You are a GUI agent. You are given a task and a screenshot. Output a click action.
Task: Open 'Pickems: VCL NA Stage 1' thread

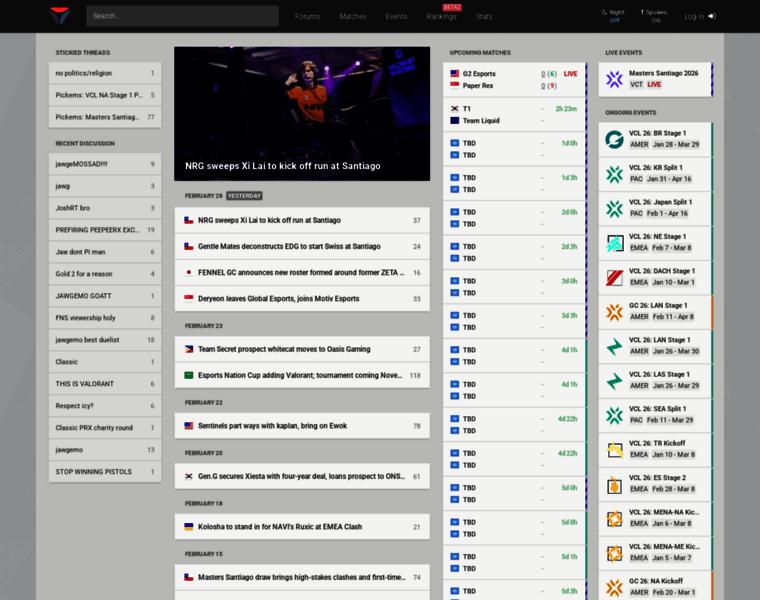(x=105, y=95)
